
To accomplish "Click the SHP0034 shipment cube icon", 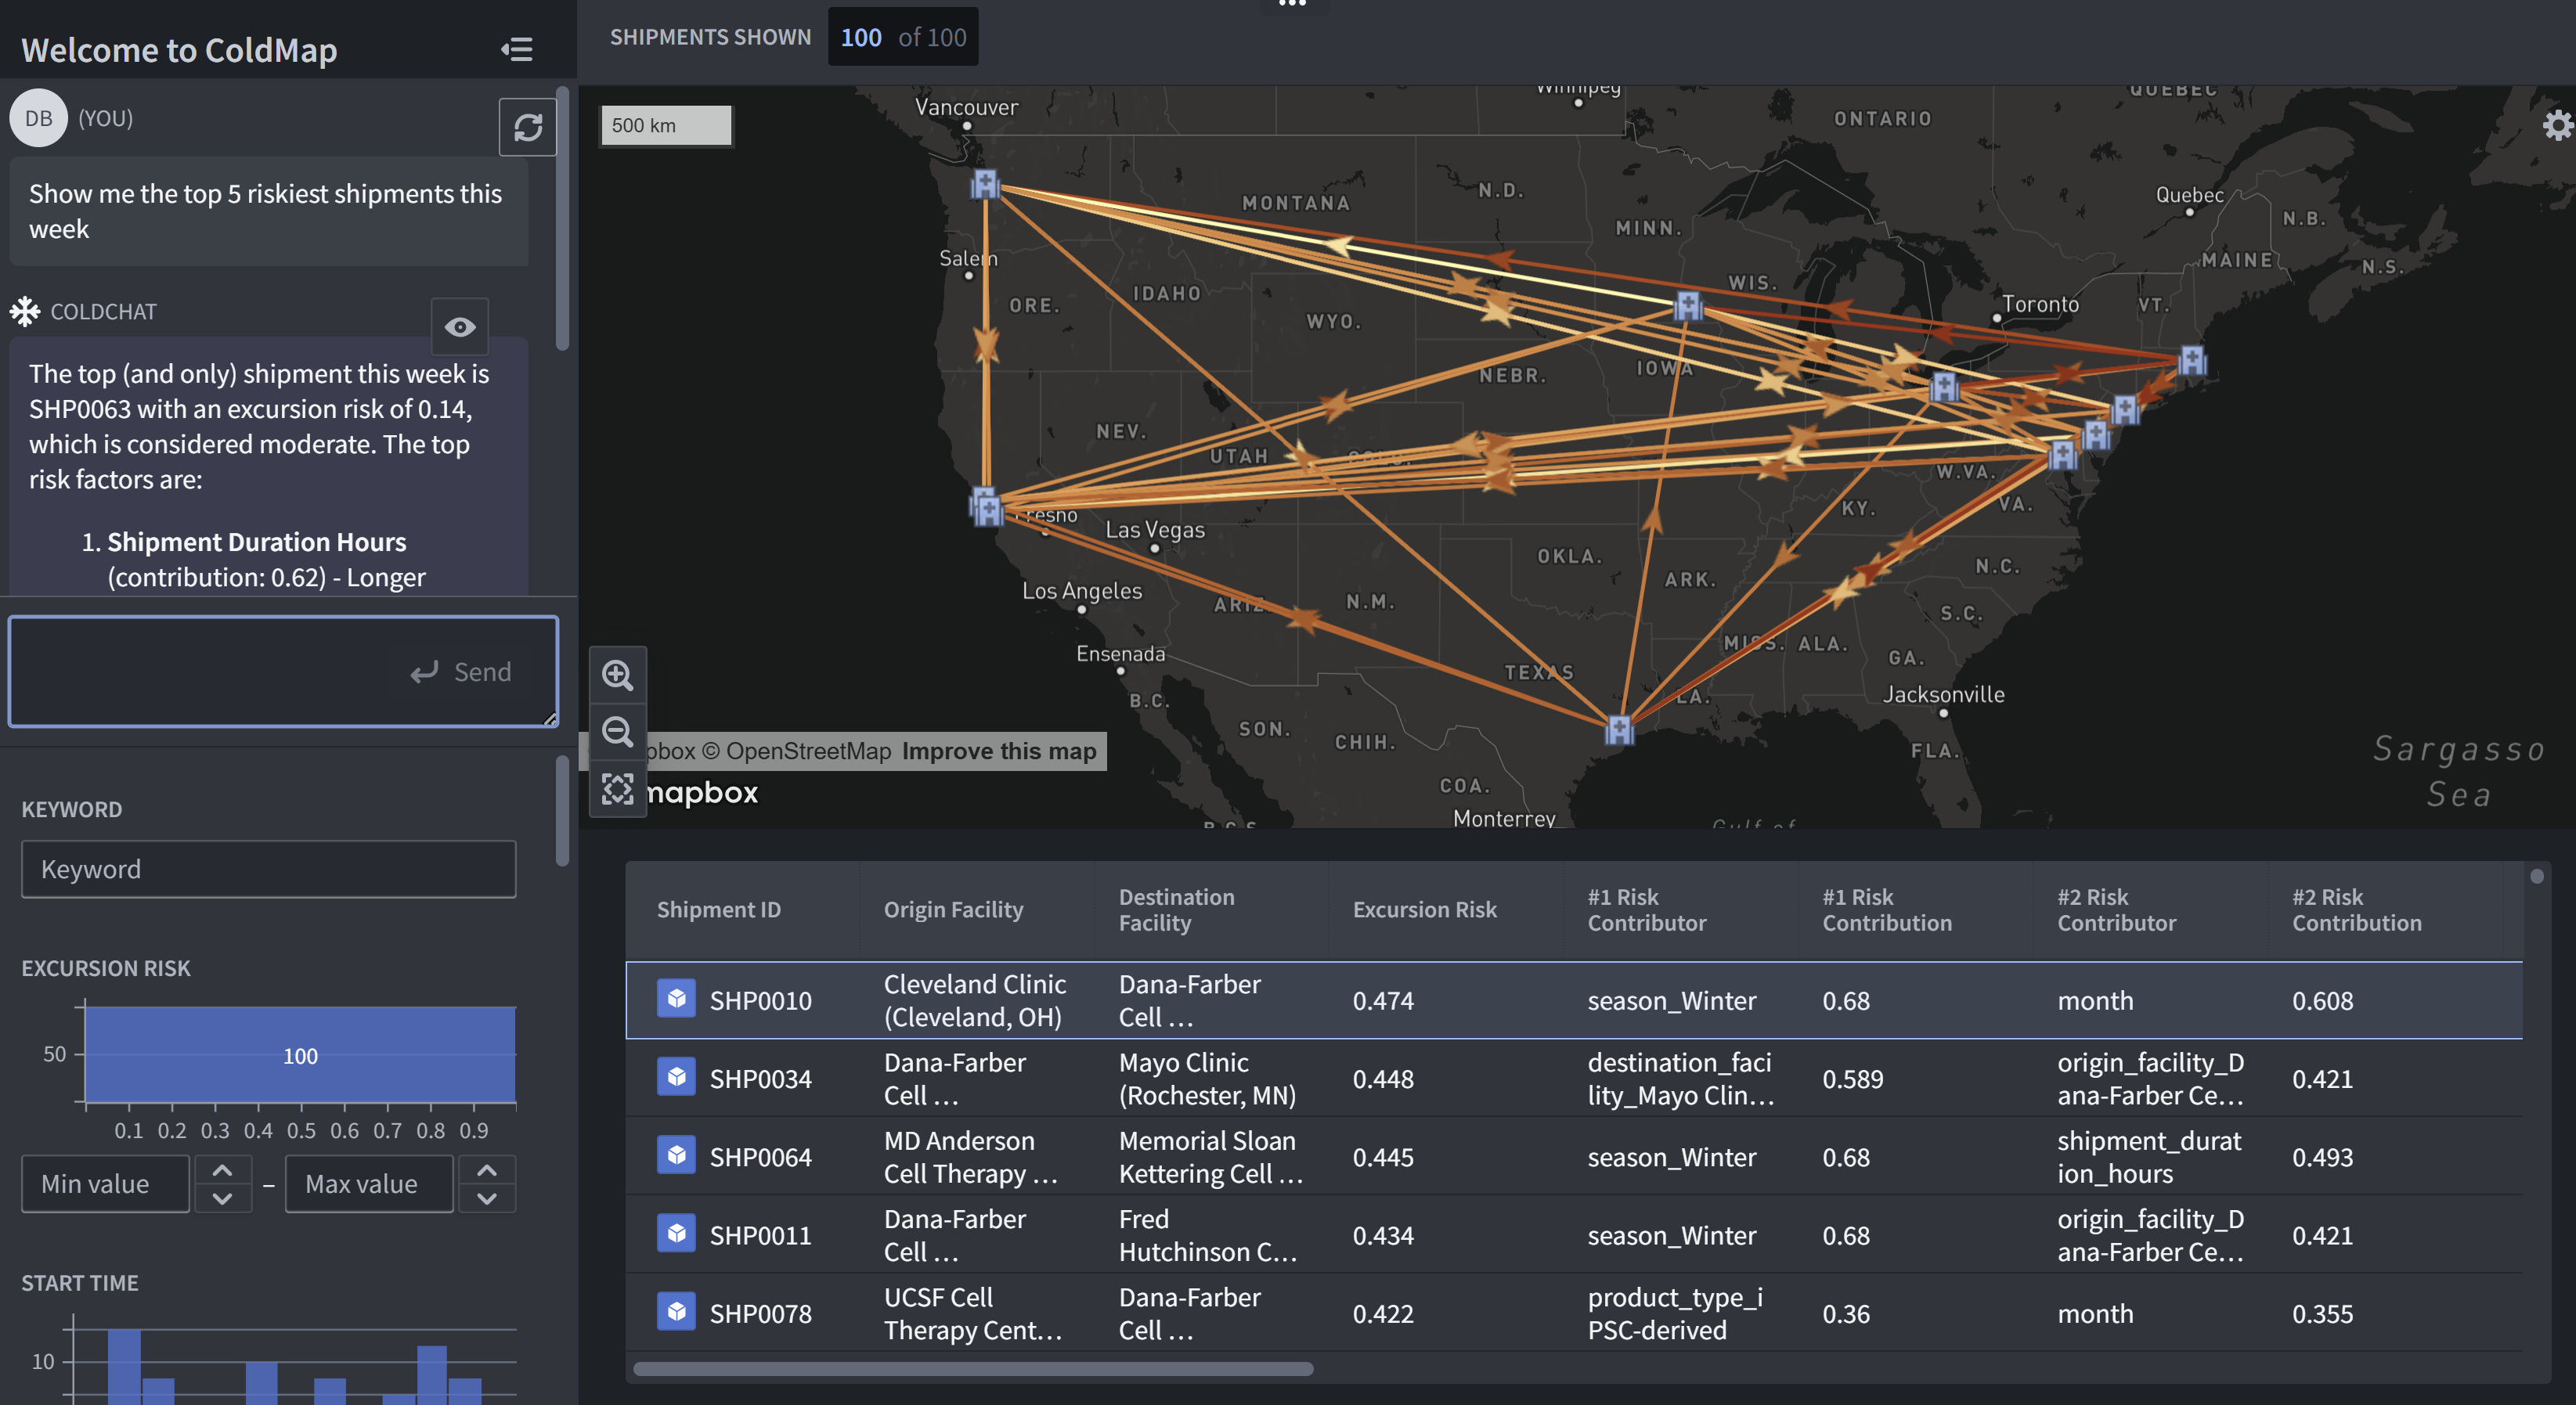I will (677, 1076).
